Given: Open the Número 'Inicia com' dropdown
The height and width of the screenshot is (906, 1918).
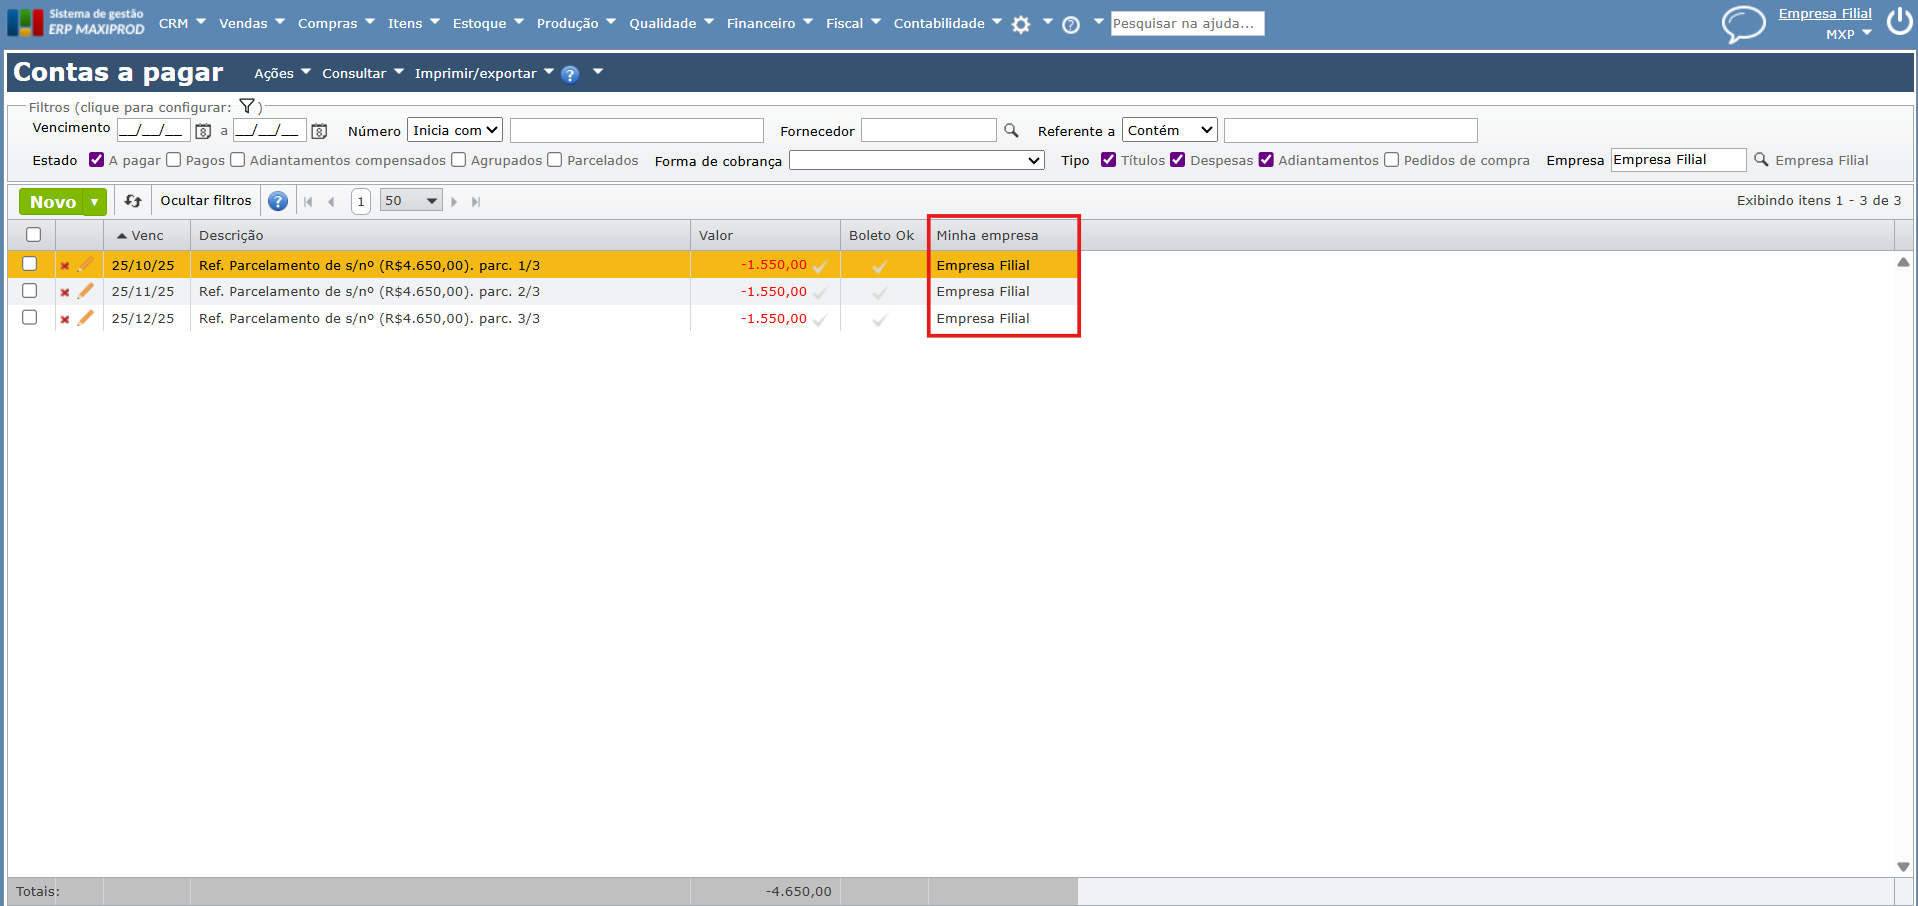Looking at the screenshot, I should (x=455, y=131).
